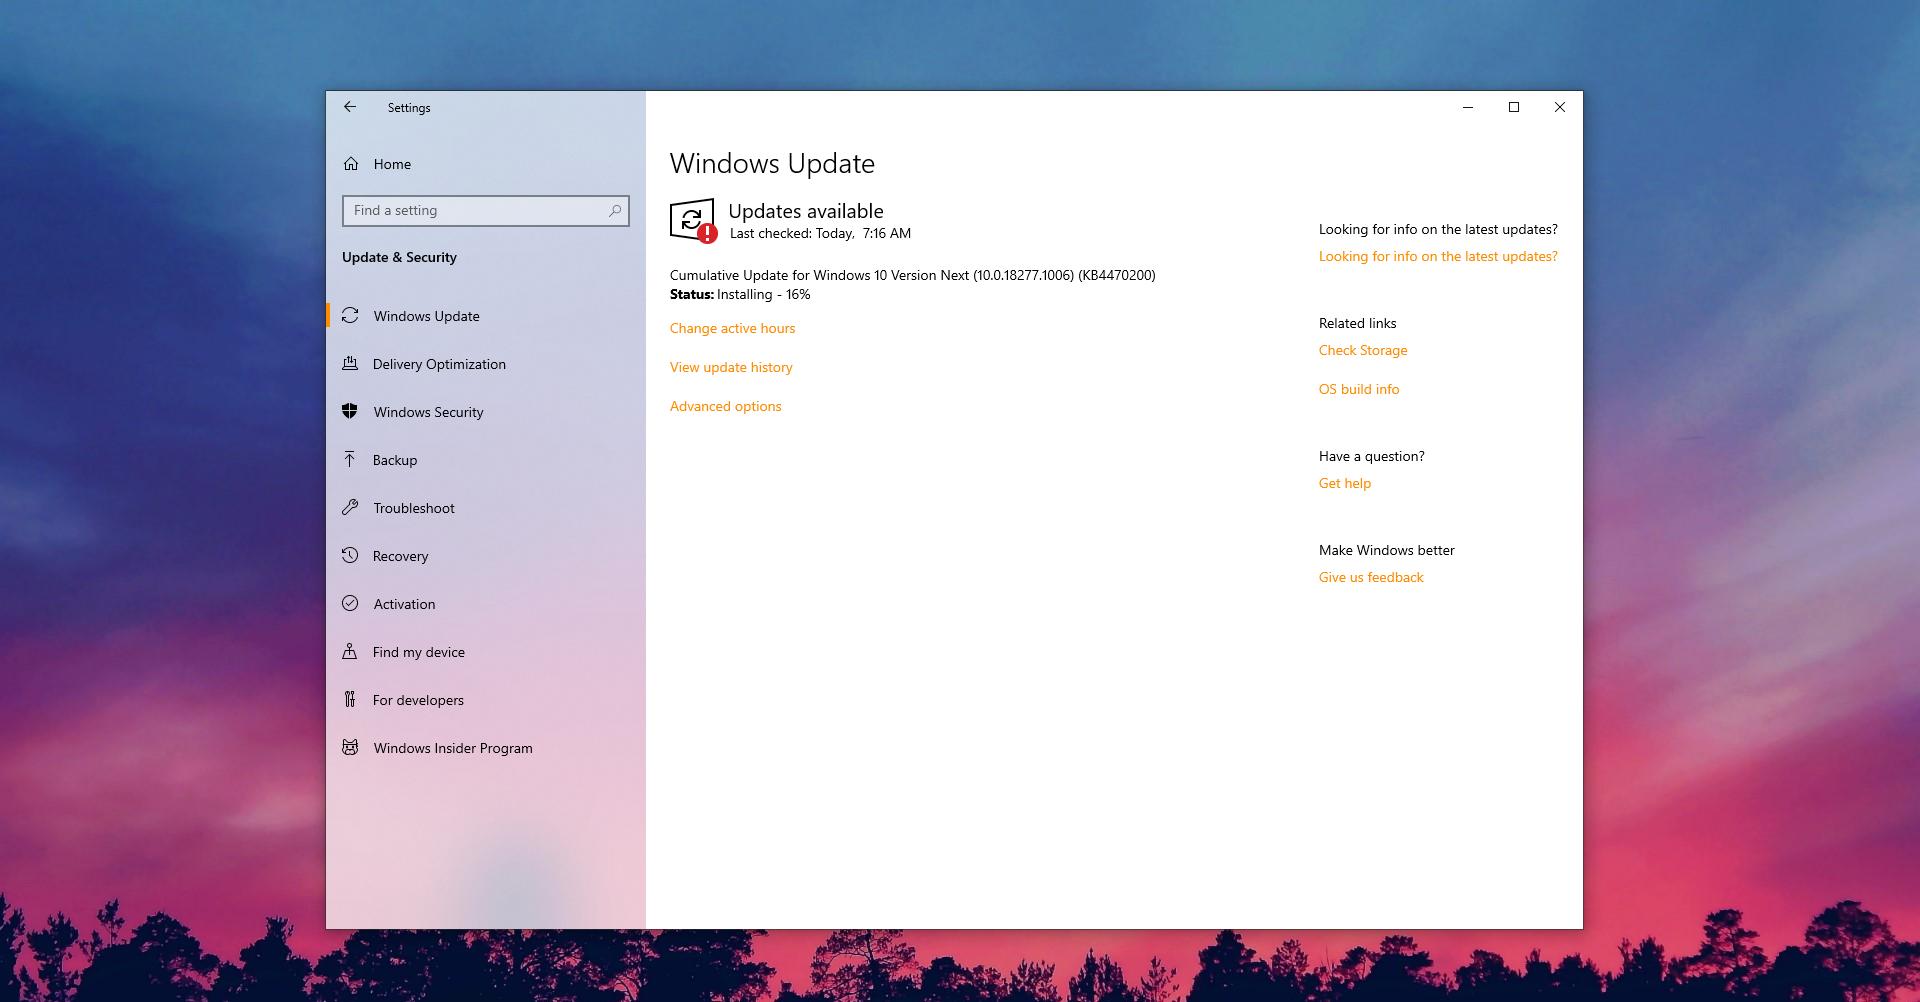Click the Recovery clock icon

click(350, 556)
